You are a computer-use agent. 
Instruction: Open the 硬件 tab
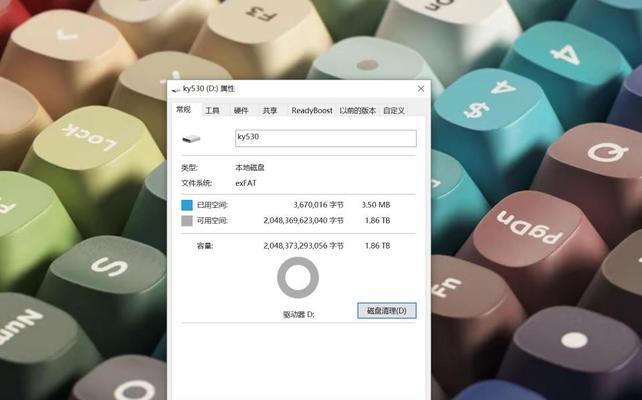click(x=241, y=111)
